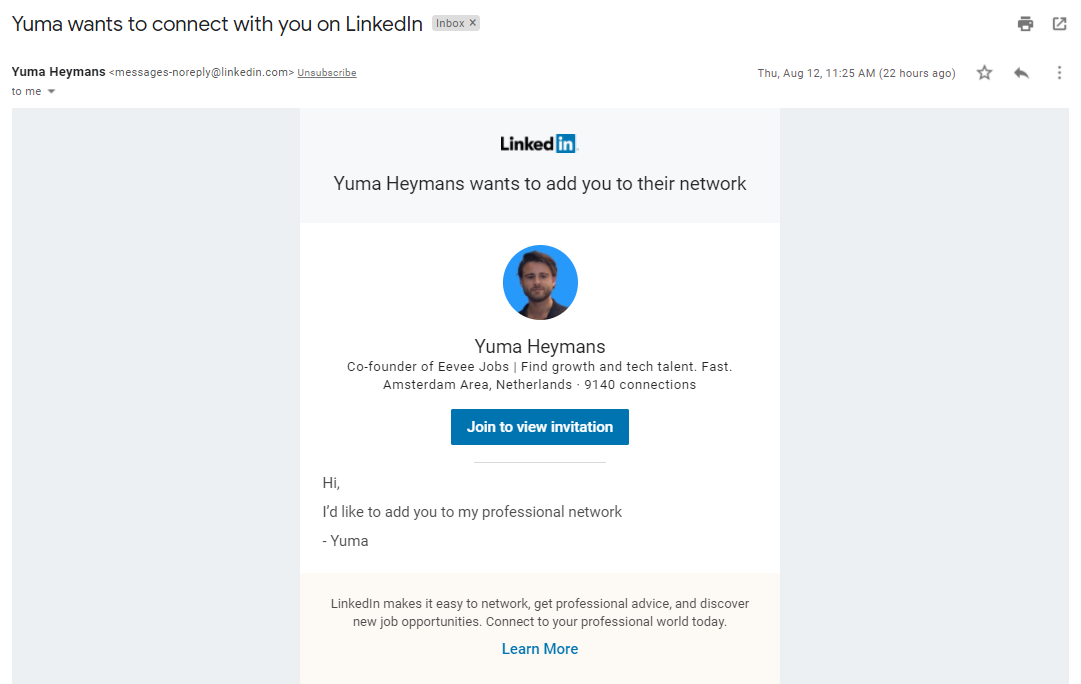The width and height of the screenshot is (1081, 684).
Task: Star this LinkedIn email
Action: click(x=985, y=73)
